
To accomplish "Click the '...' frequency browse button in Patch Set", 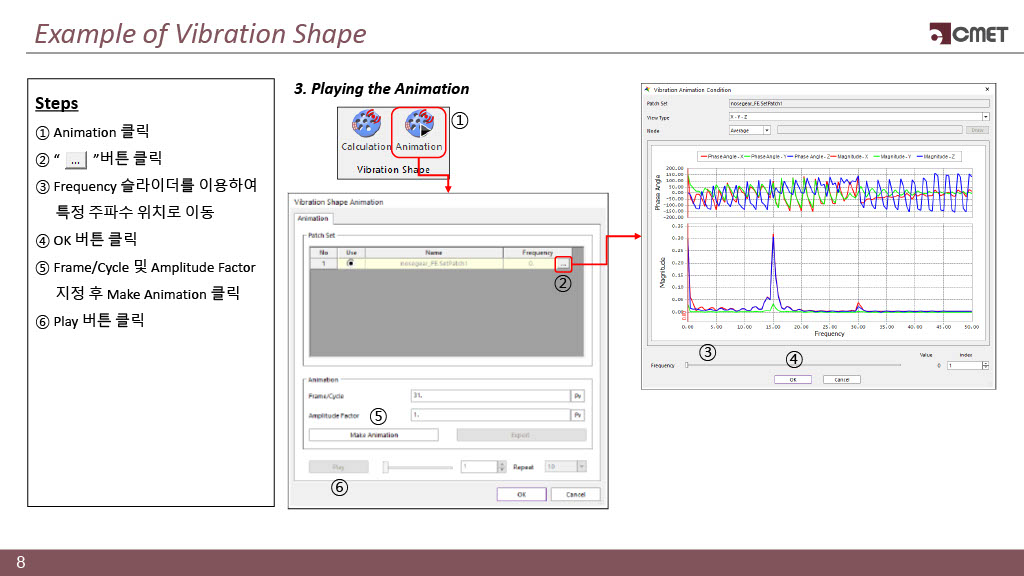I will (563, 263).
